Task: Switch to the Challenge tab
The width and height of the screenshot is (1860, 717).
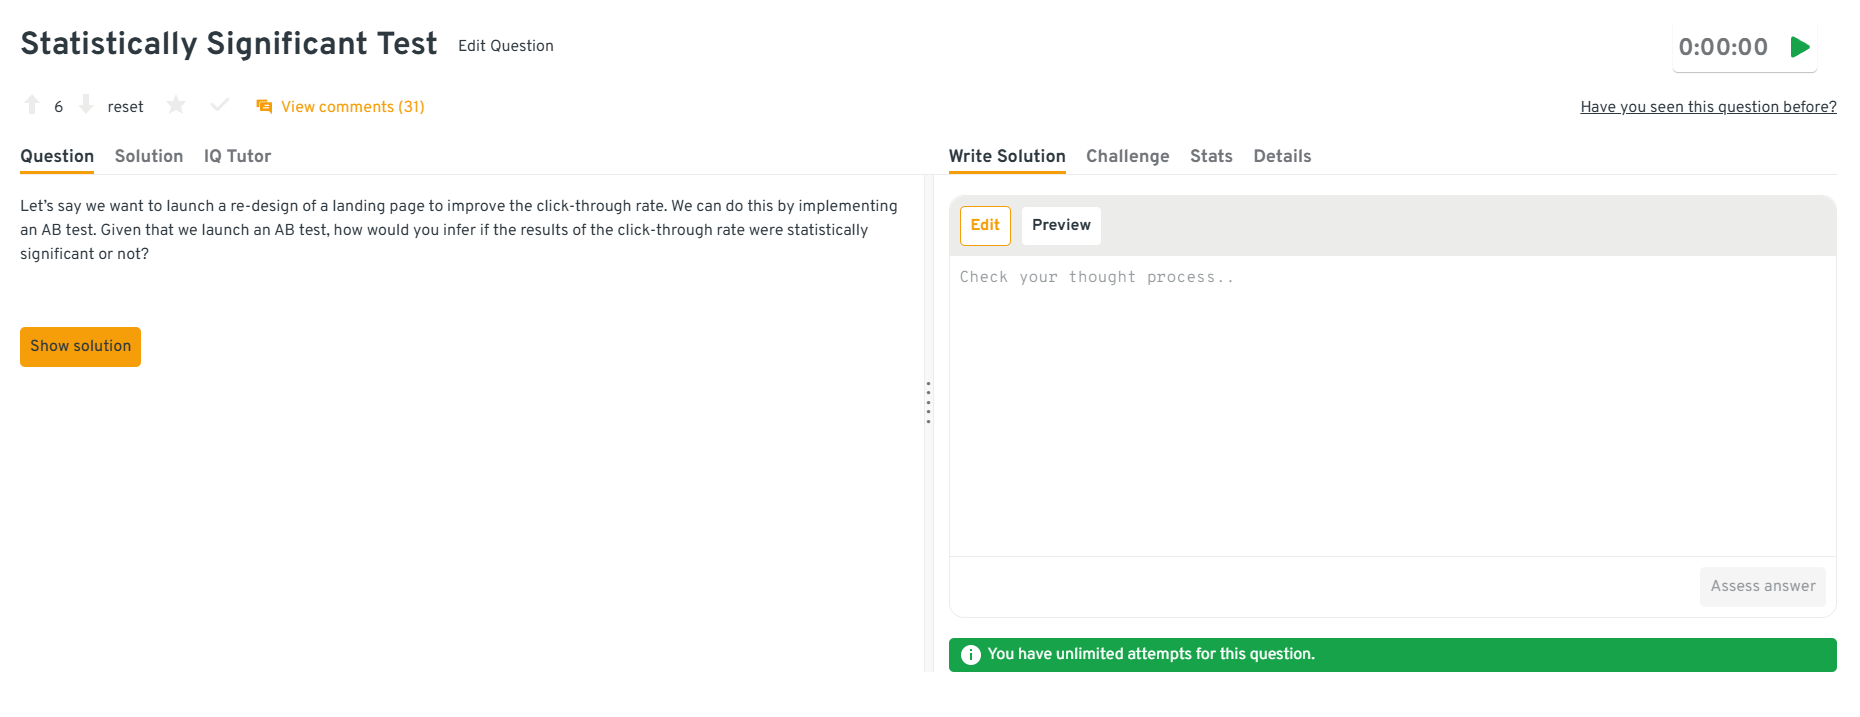Action: [1127, 156]
